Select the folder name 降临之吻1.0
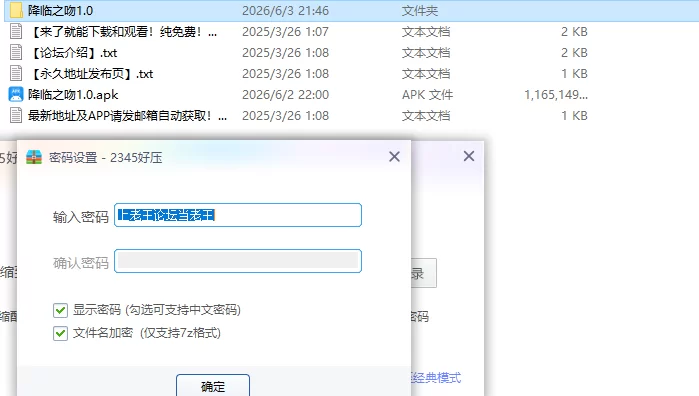This screenshot has height=396, width=699. tap(61, 10)
